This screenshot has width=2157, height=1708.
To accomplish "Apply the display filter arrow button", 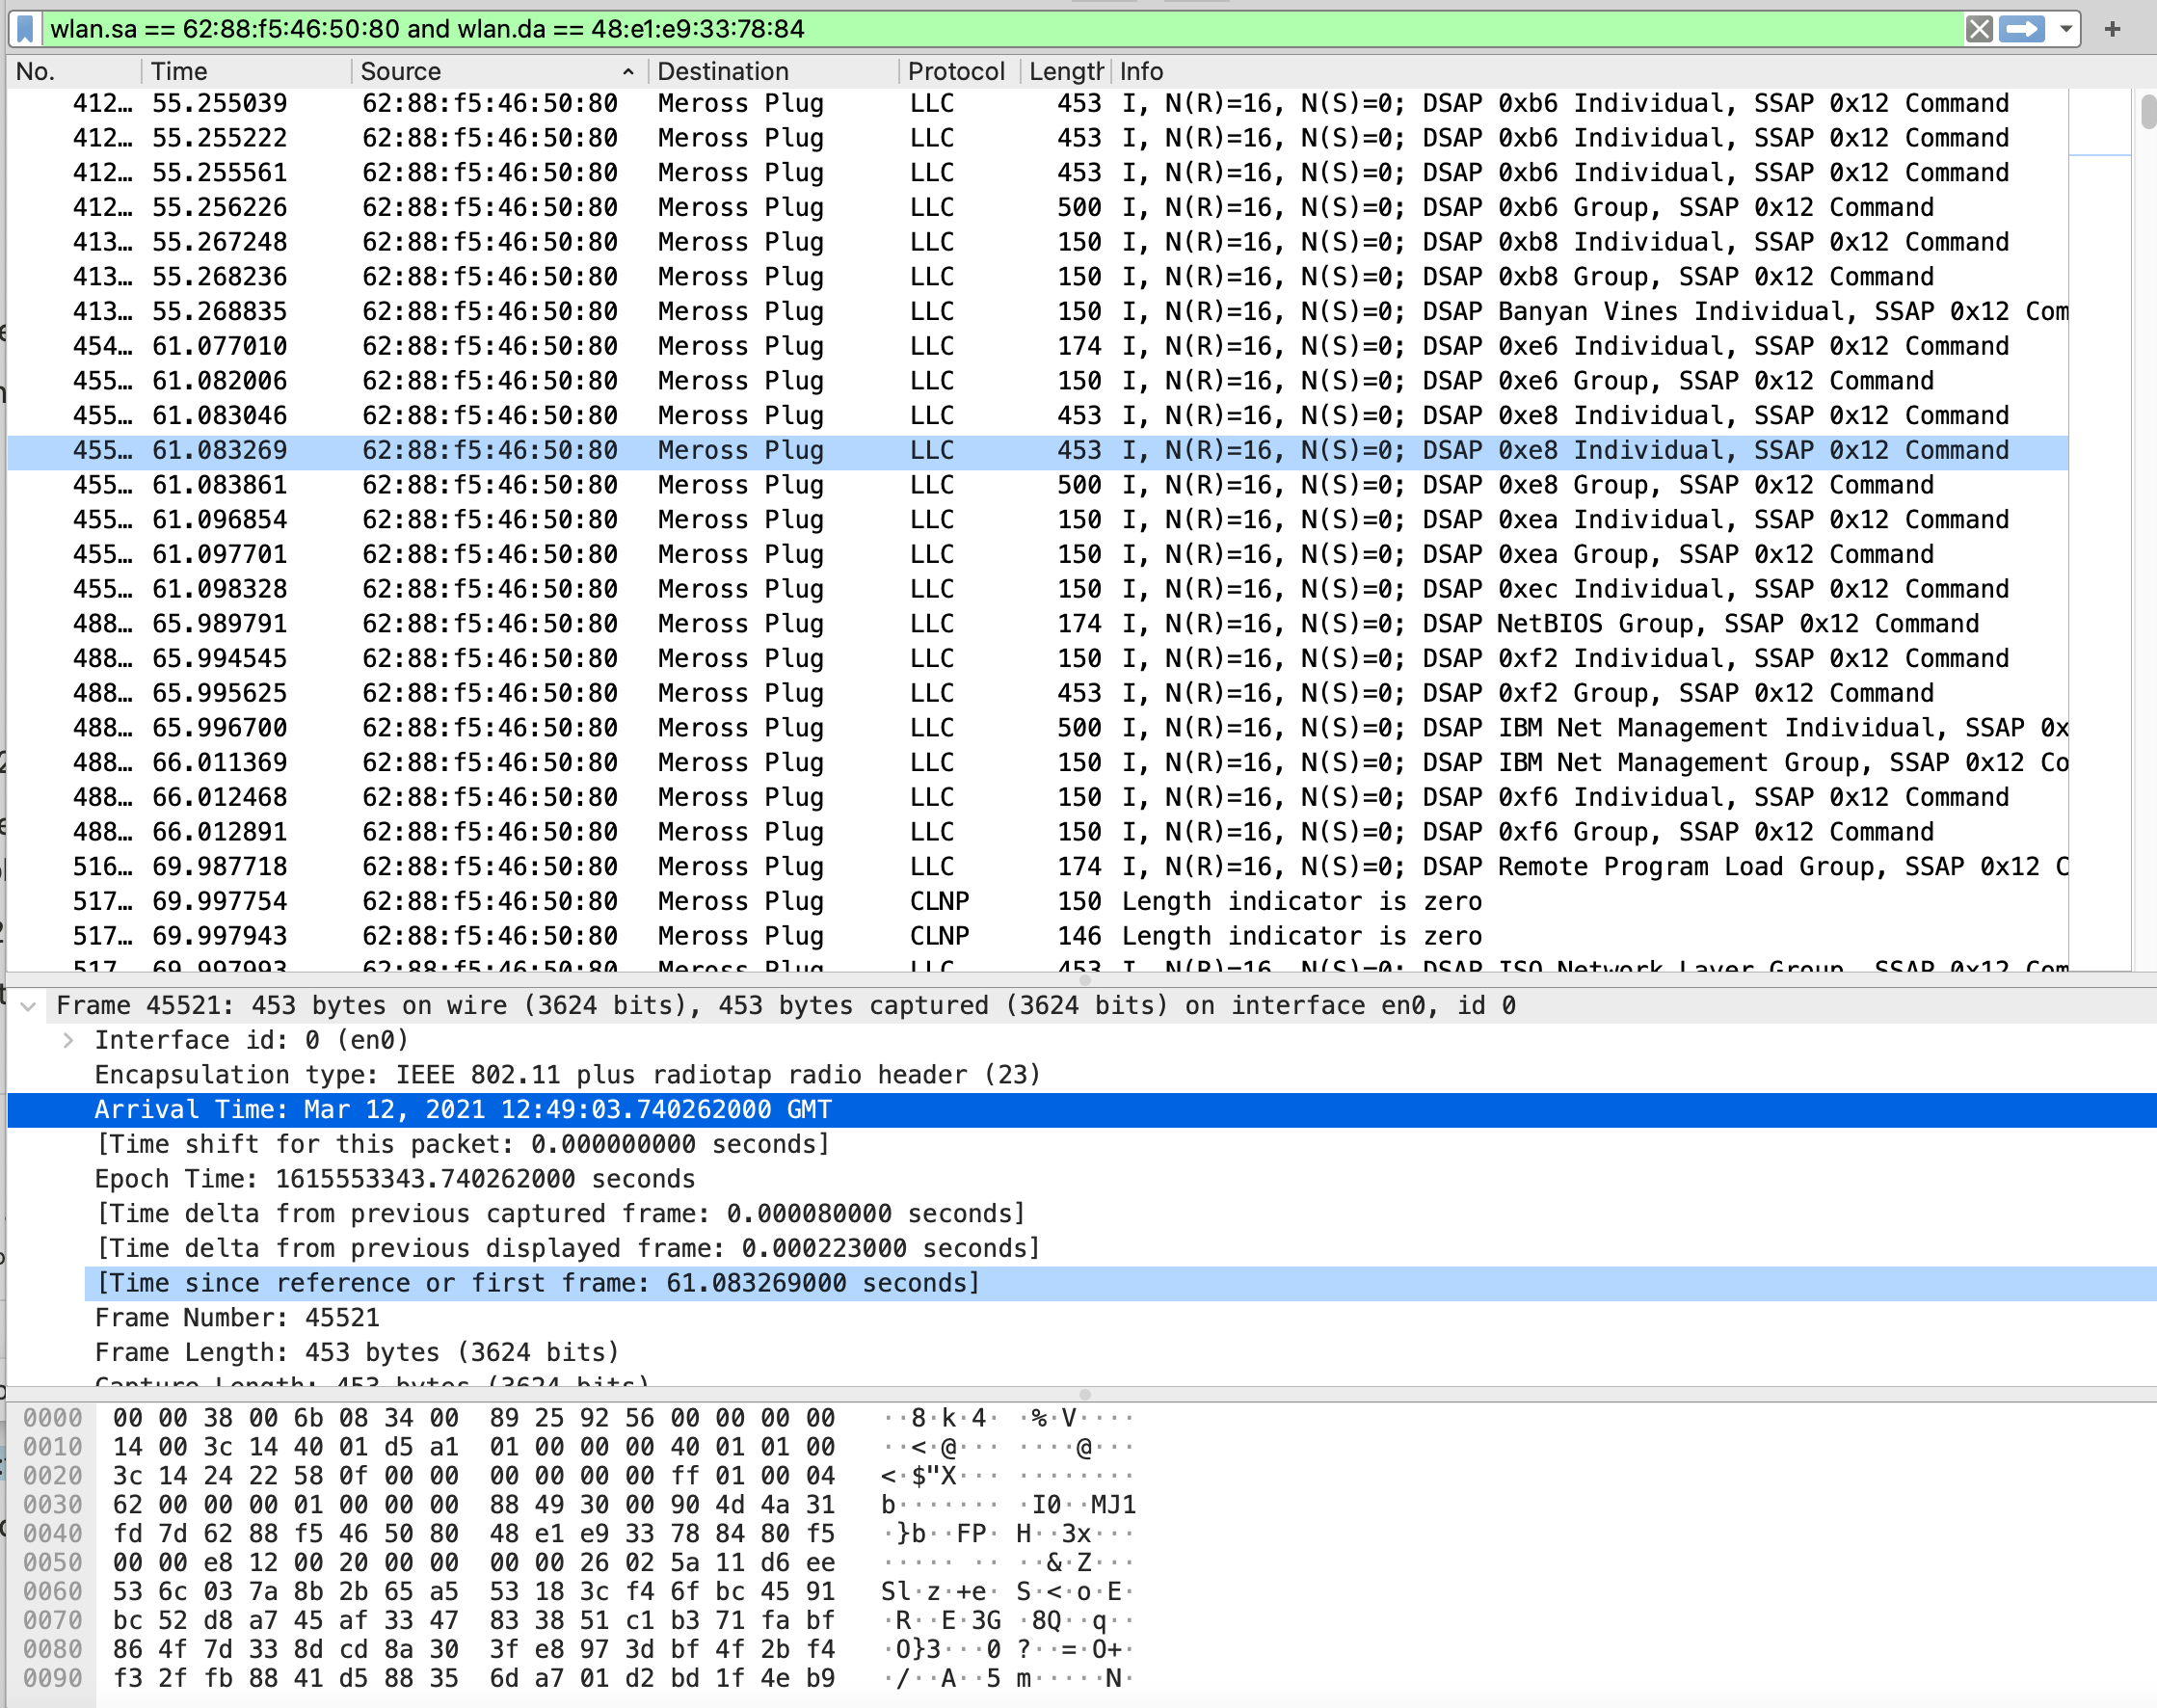I will coord(2022,29).
